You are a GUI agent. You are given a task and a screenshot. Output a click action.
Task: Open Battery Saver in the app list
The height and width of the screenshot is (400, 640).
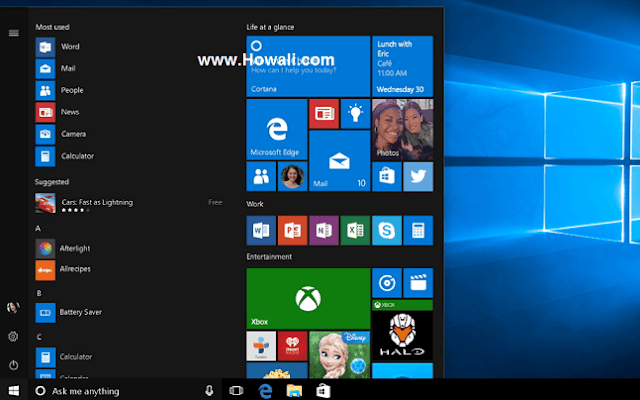click(x=68, y=313)
